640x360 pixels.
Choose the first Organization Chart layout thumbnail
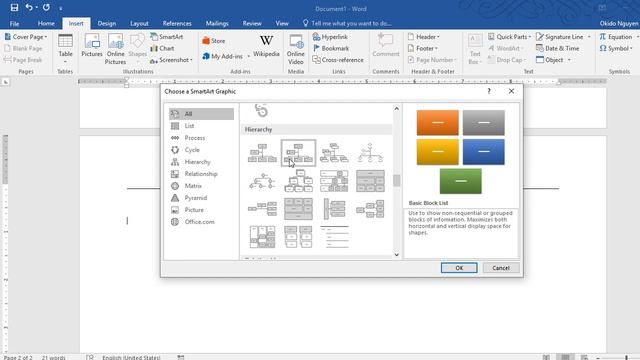(262, 153)
